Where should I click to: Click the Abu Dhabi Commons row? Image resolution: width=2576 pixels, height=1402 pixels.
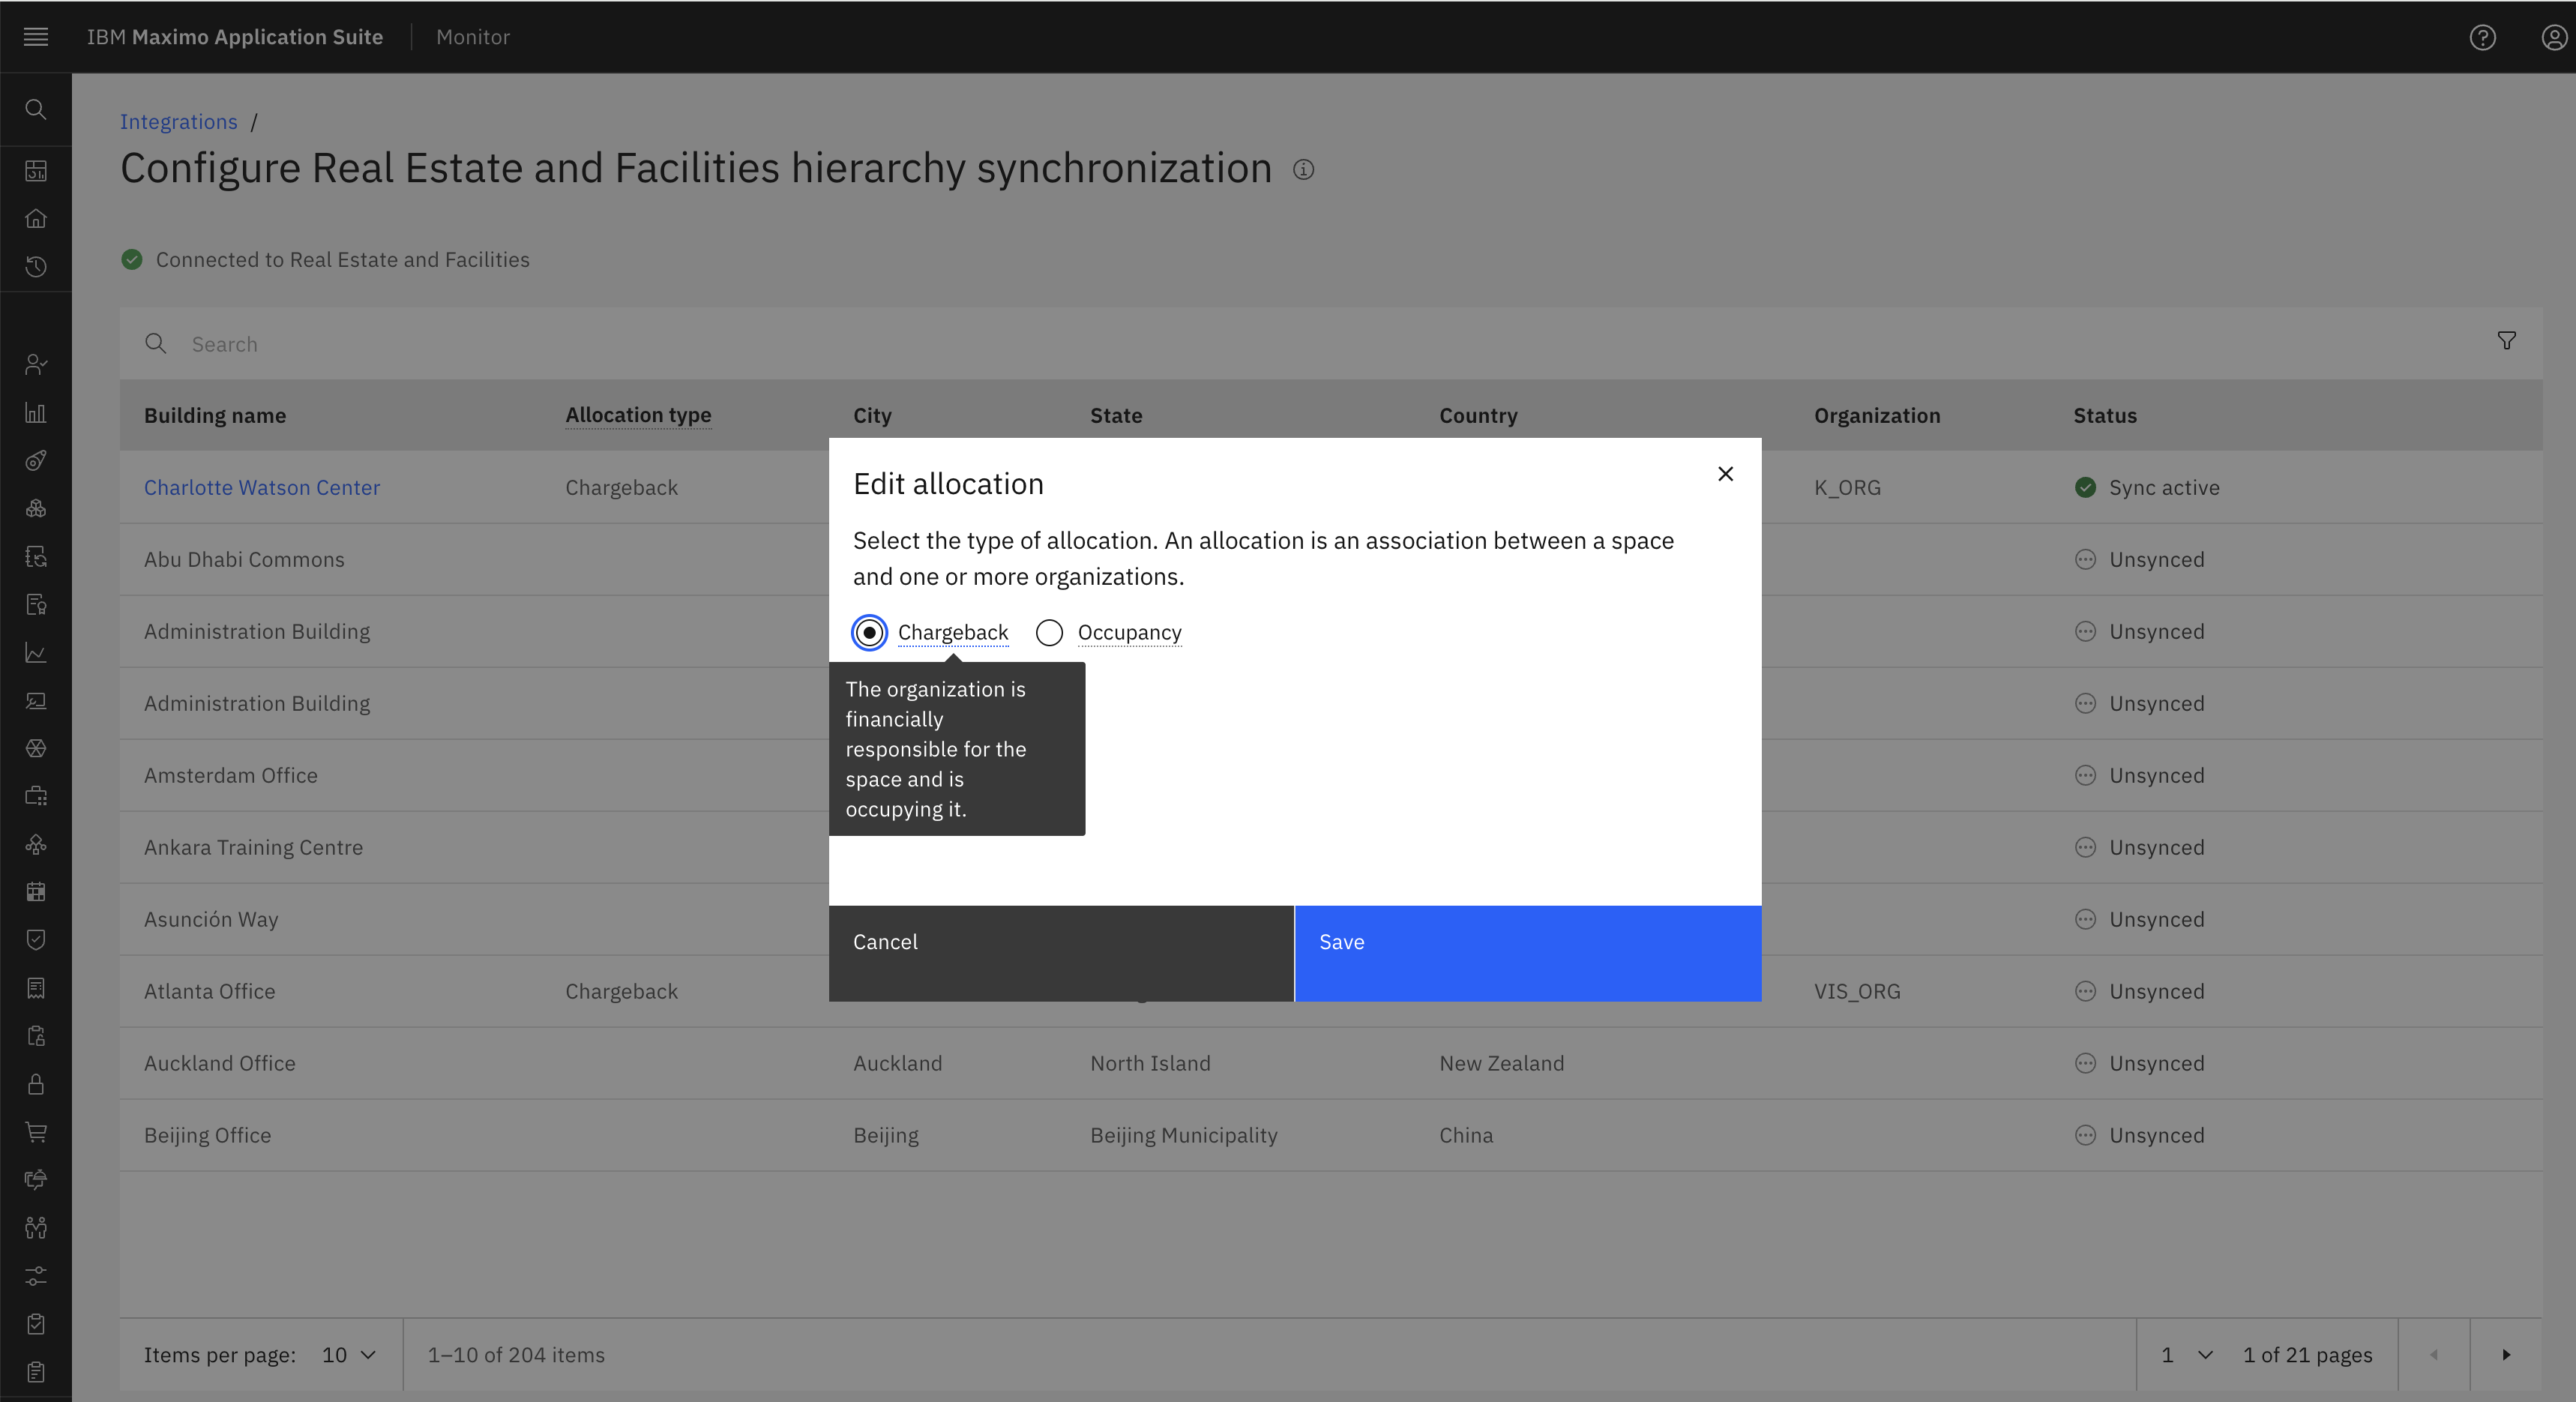(1331, 560)
